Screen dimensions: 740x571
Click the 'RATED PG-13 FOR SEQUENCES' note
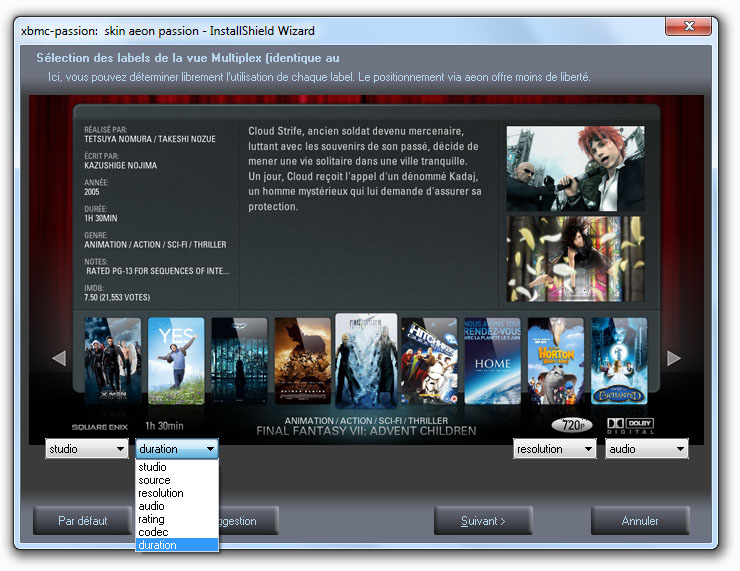click(x=157, y=271)
